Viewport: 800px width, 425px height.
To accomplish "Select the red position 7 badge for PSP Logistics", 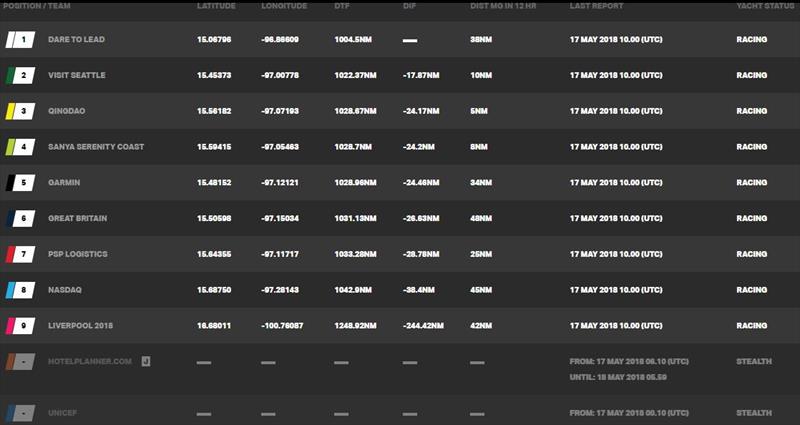I will [x=20, y=254].
